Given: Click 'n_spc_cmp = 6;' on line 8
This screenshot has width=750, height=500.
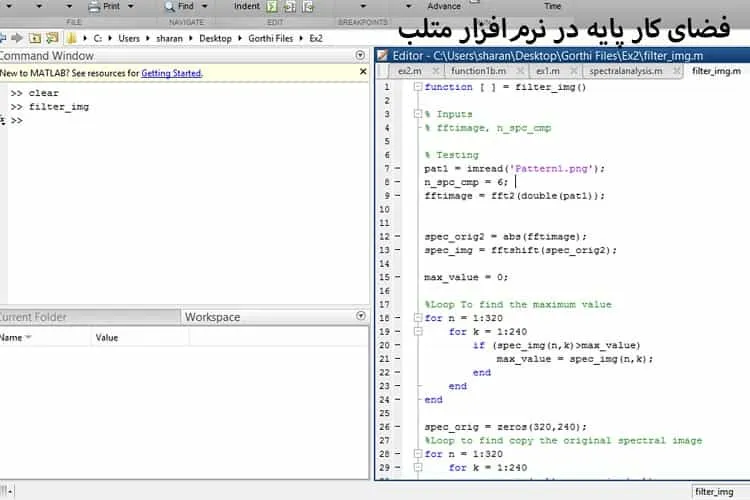Looking at the screenshot, I should click(x=466, y=182).
